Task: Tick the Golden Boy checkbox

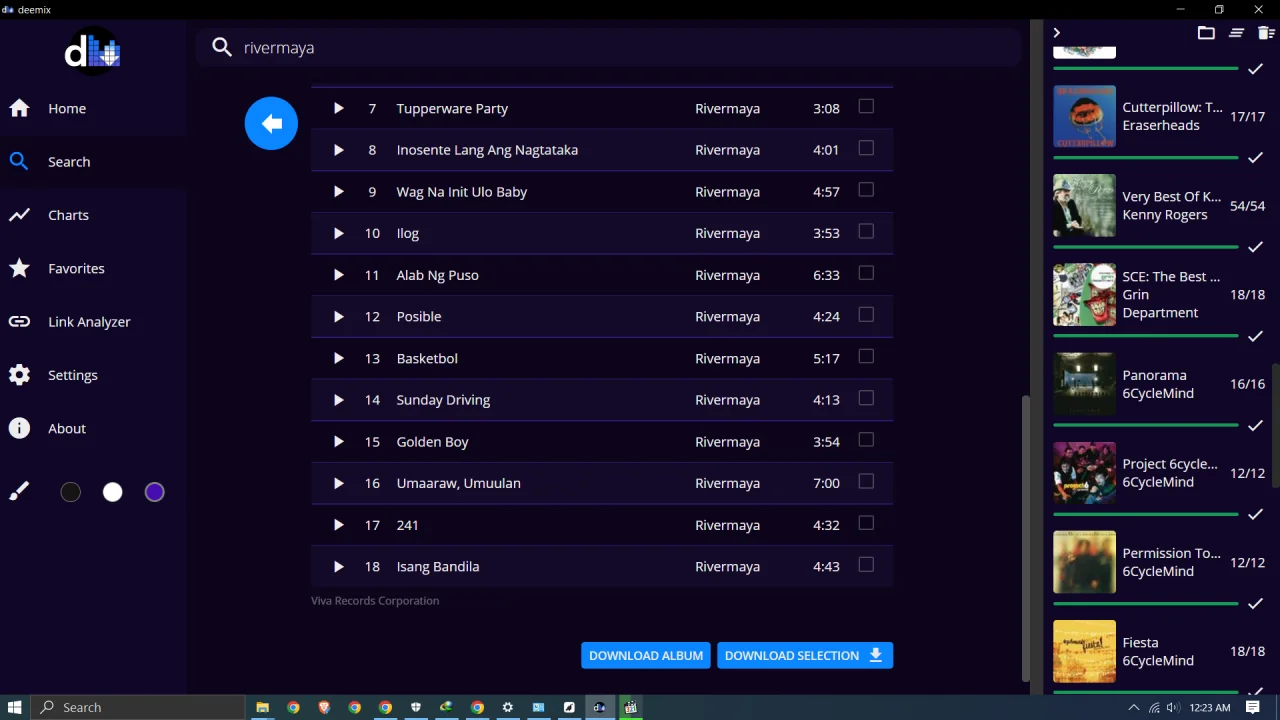Action: 866,440
